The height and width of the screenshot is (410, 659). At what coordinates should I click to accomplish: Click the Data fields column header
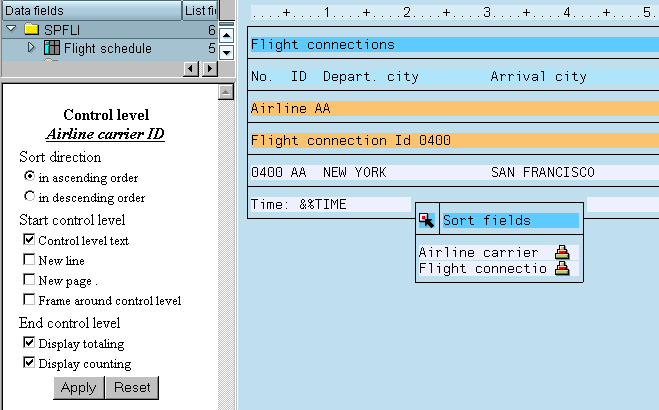click(90, 10)
